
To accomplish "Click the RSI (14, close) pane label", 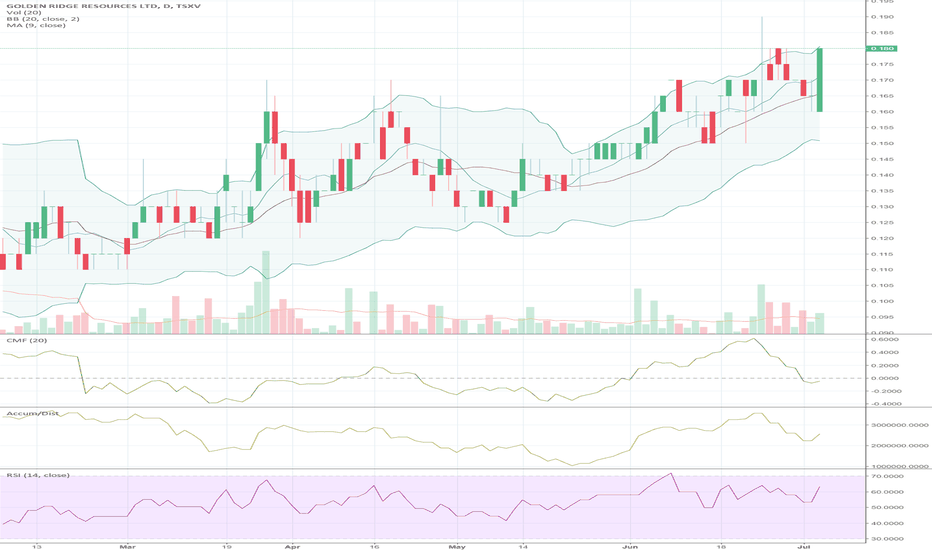I will click(38, 475).
